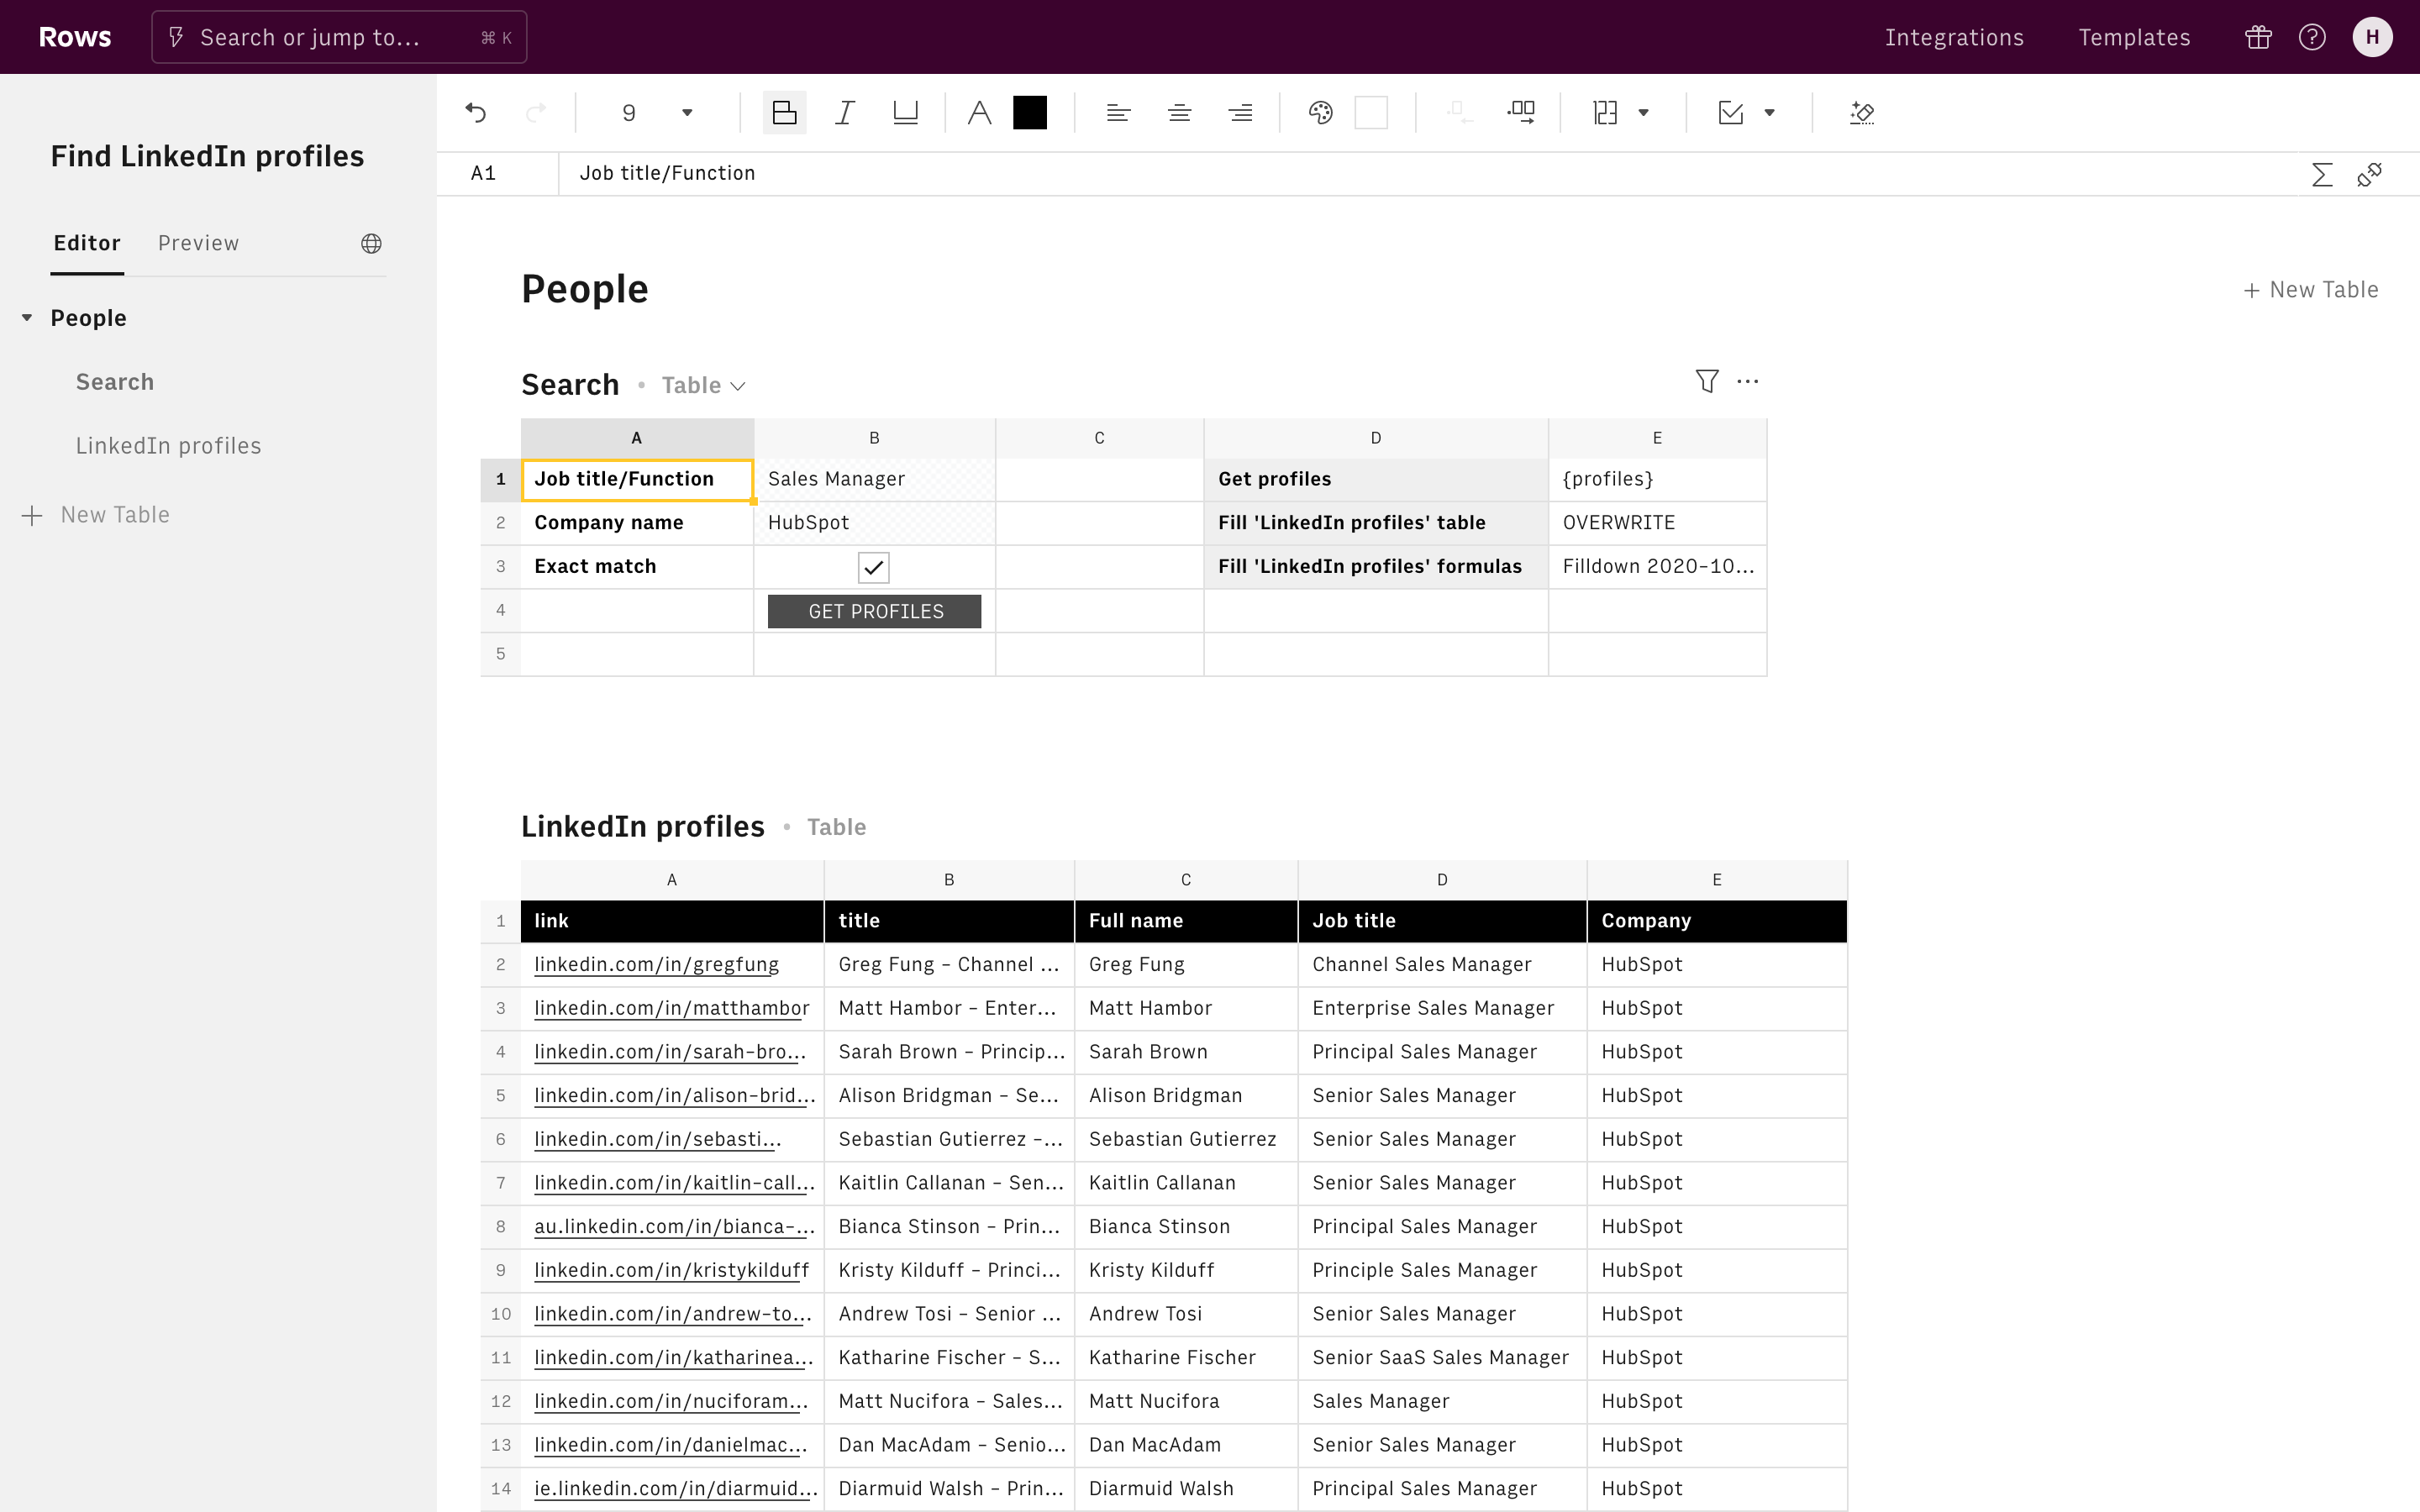2420x1512 pixels.
Task: Select the Full name header cell
Action: pos(1186,921)
